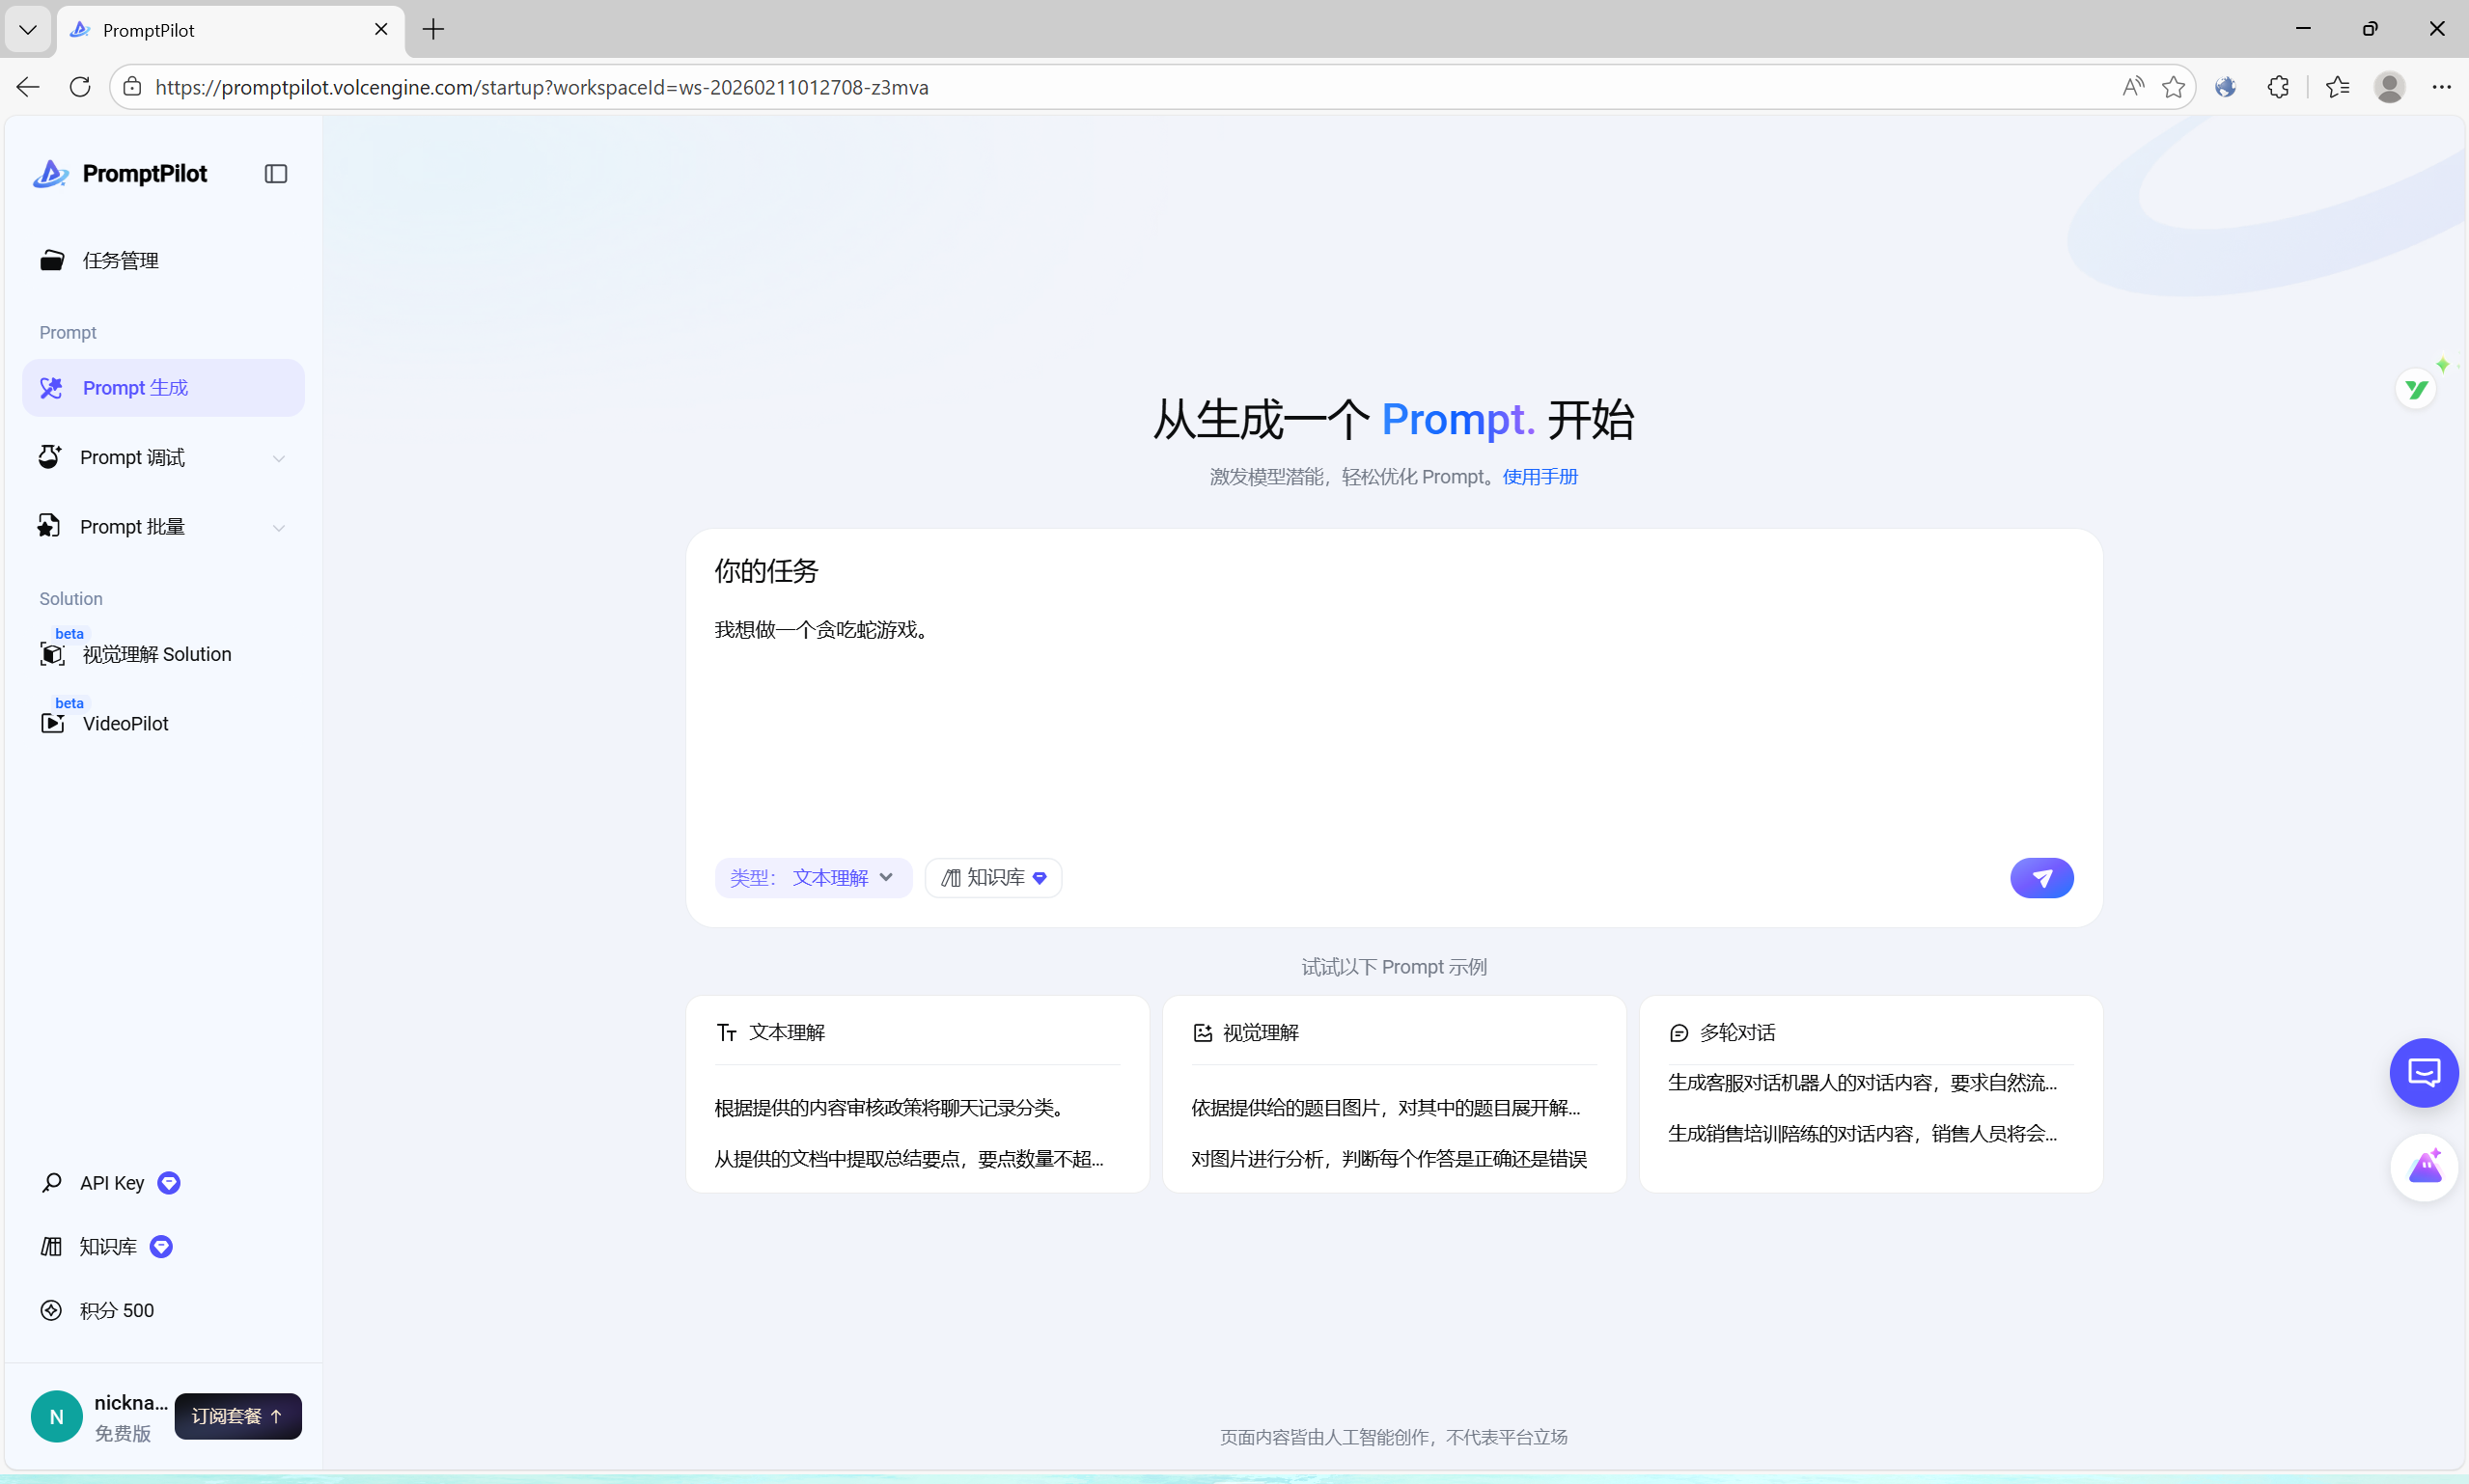Open 视觉理解 Solution item

[156, 654]
